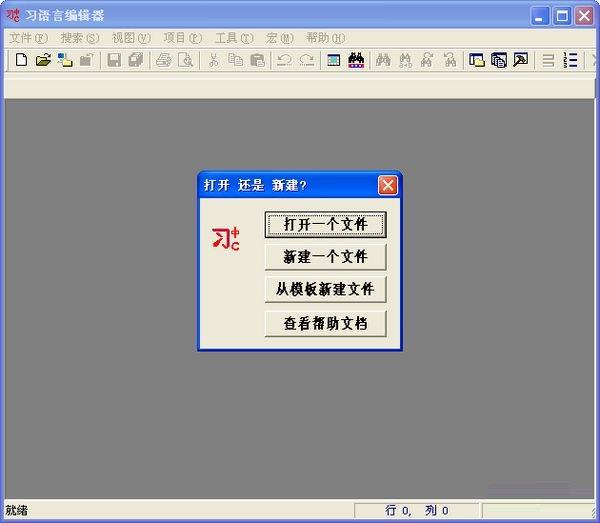Image resolution: width=600 pixels, height=523 pixels.
Task: Click the New file toolbar icon
Action: pyautogui.click(x=21, y=60)
